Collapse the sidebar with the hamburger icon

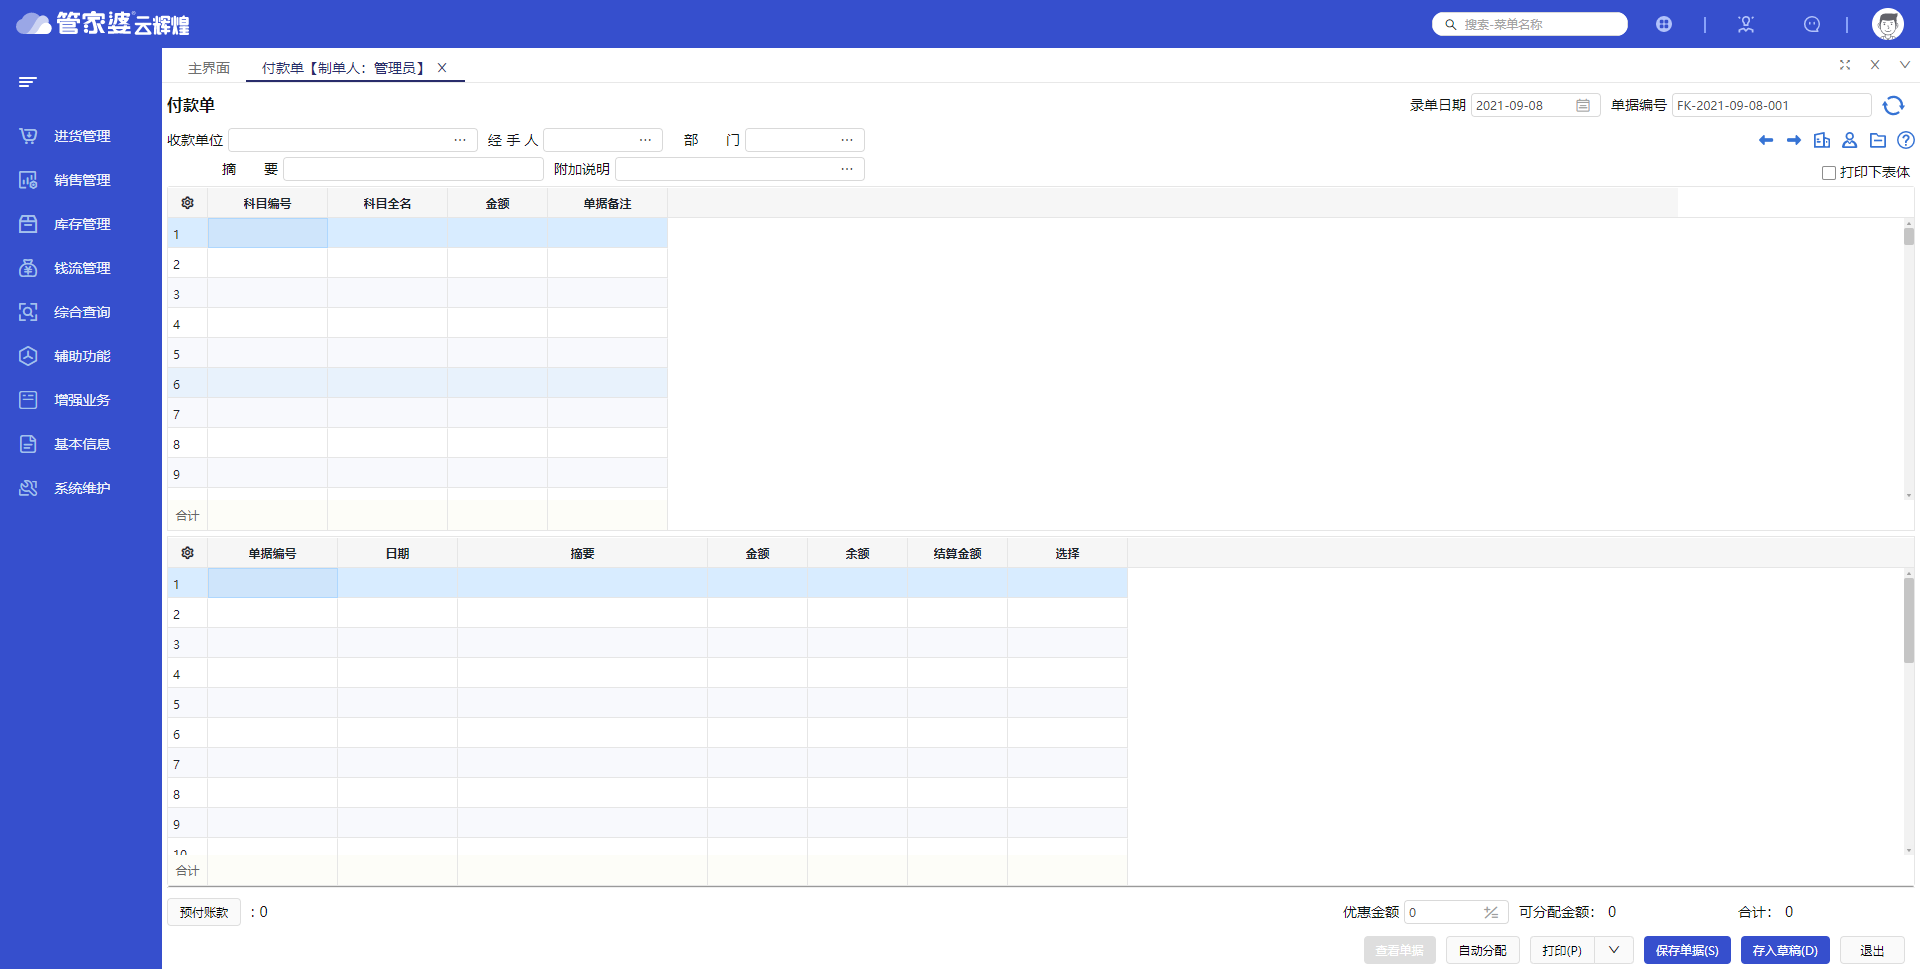coord(28,82)
